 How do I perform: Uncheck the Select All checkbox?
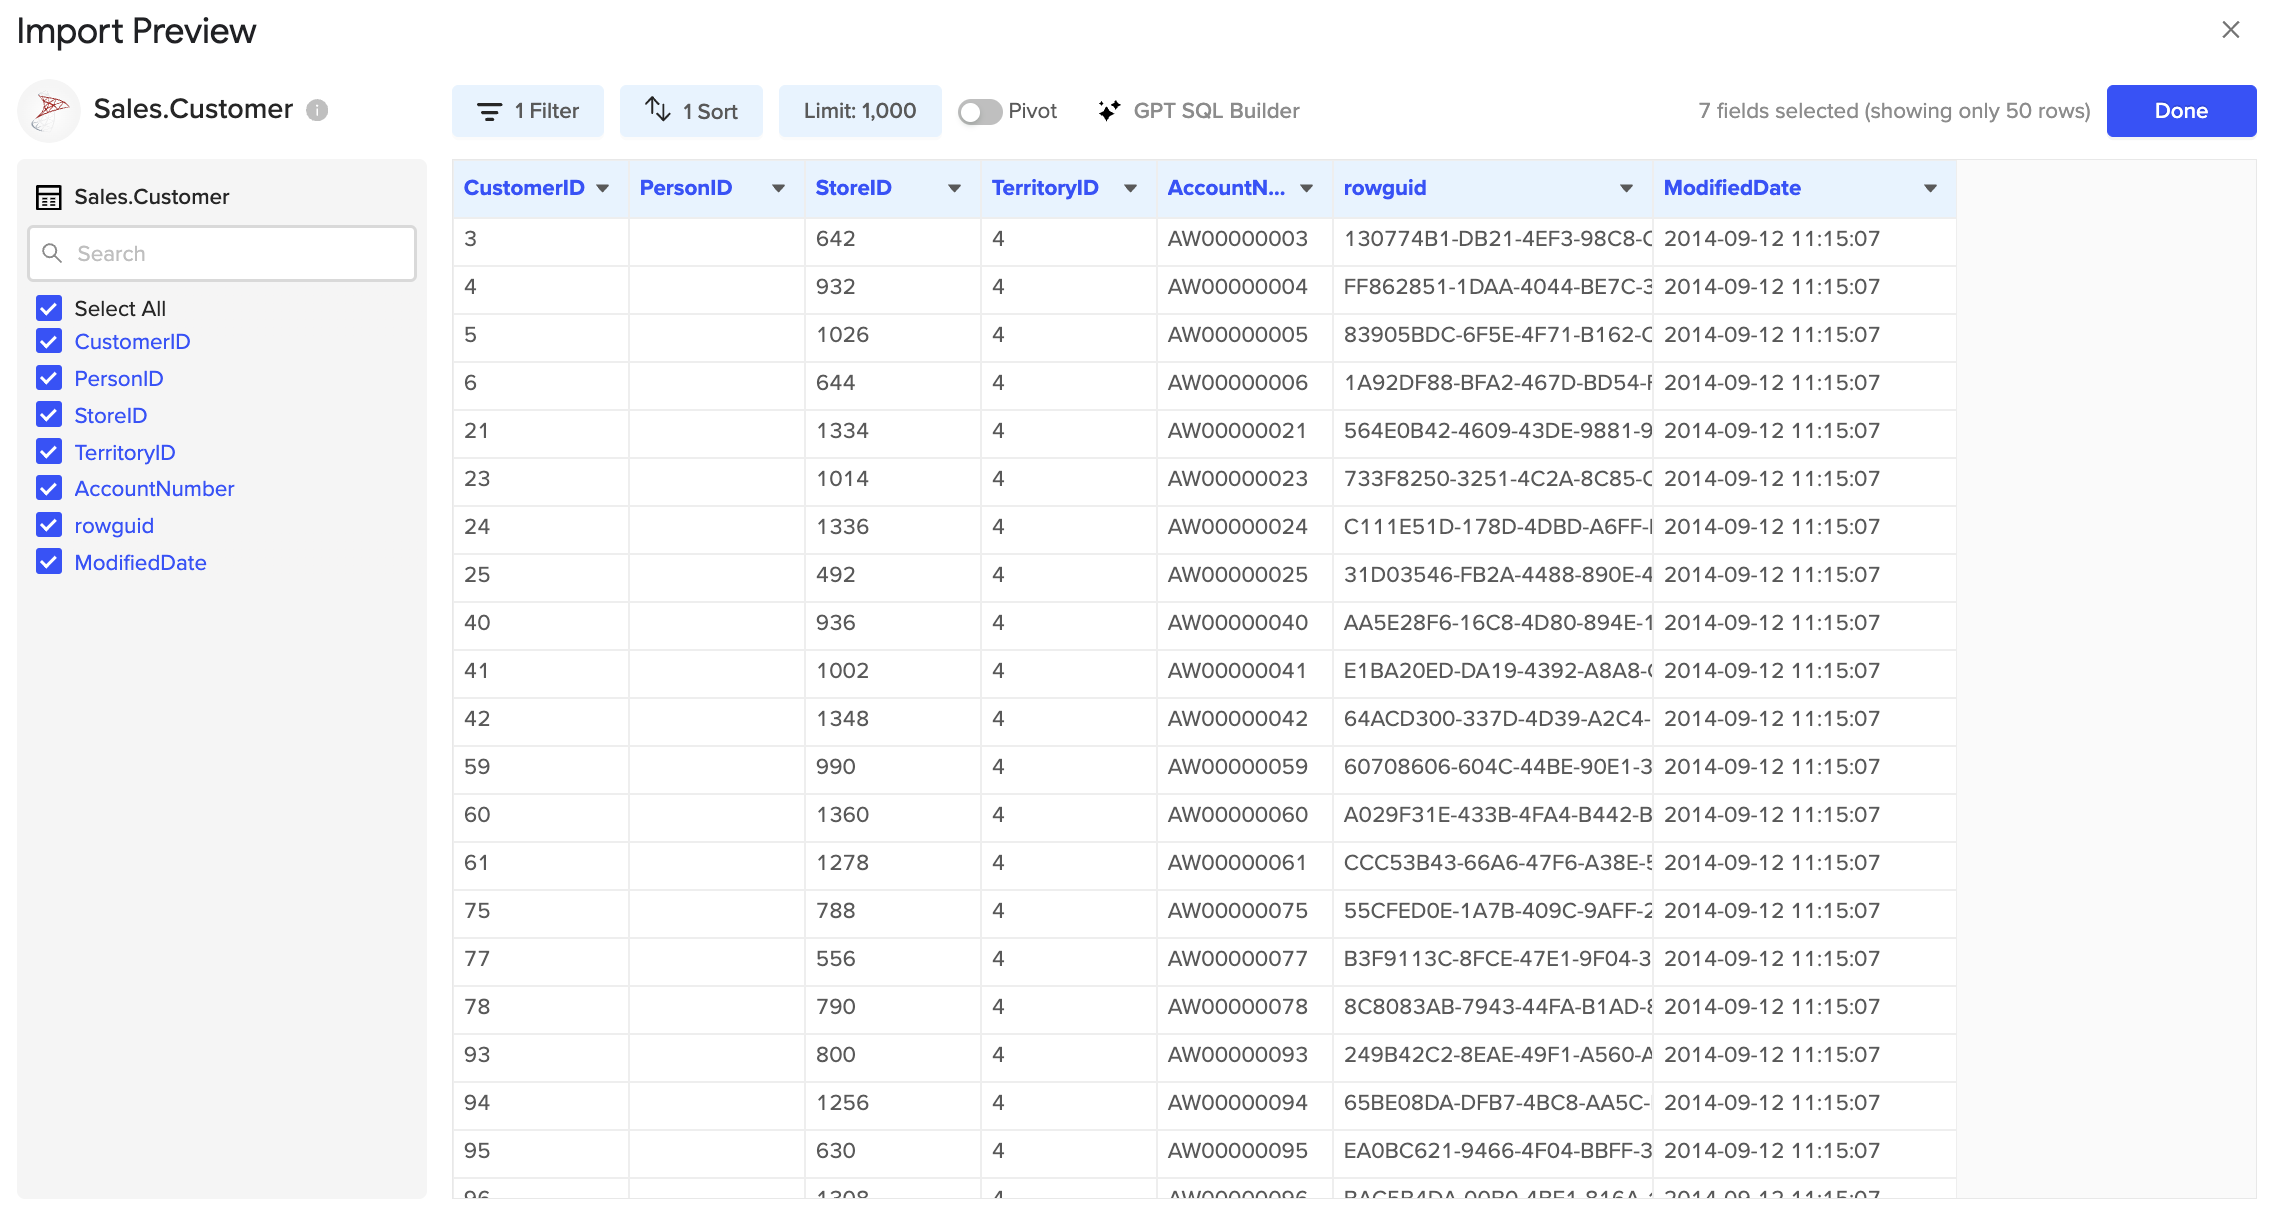(x=48, y=307)
